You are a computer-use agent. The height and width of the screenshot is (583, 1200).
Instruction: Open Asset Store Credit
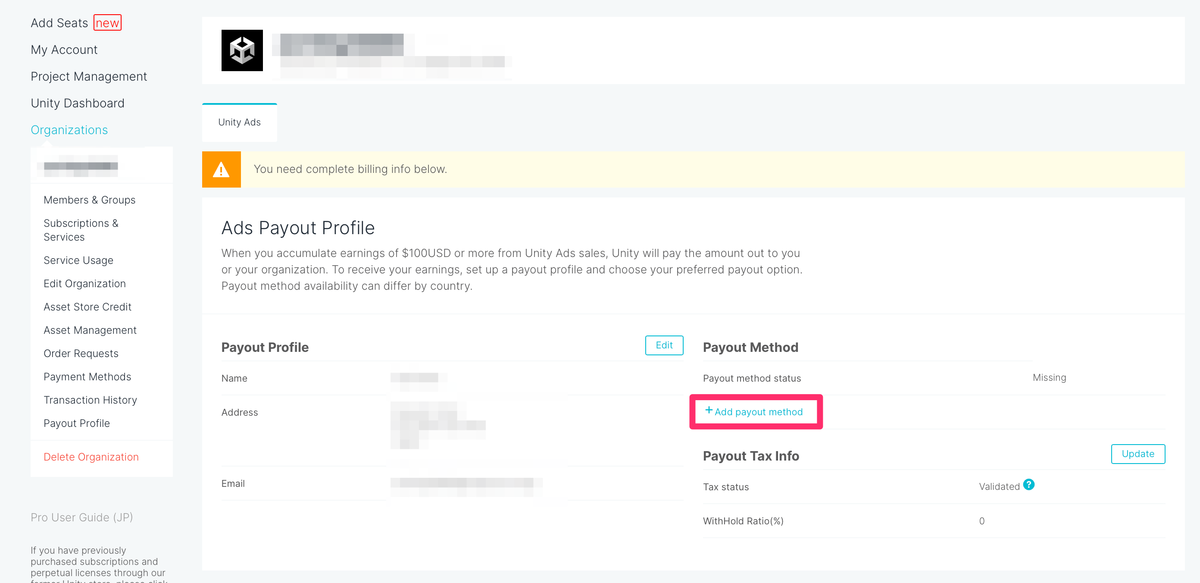point(88,307)
